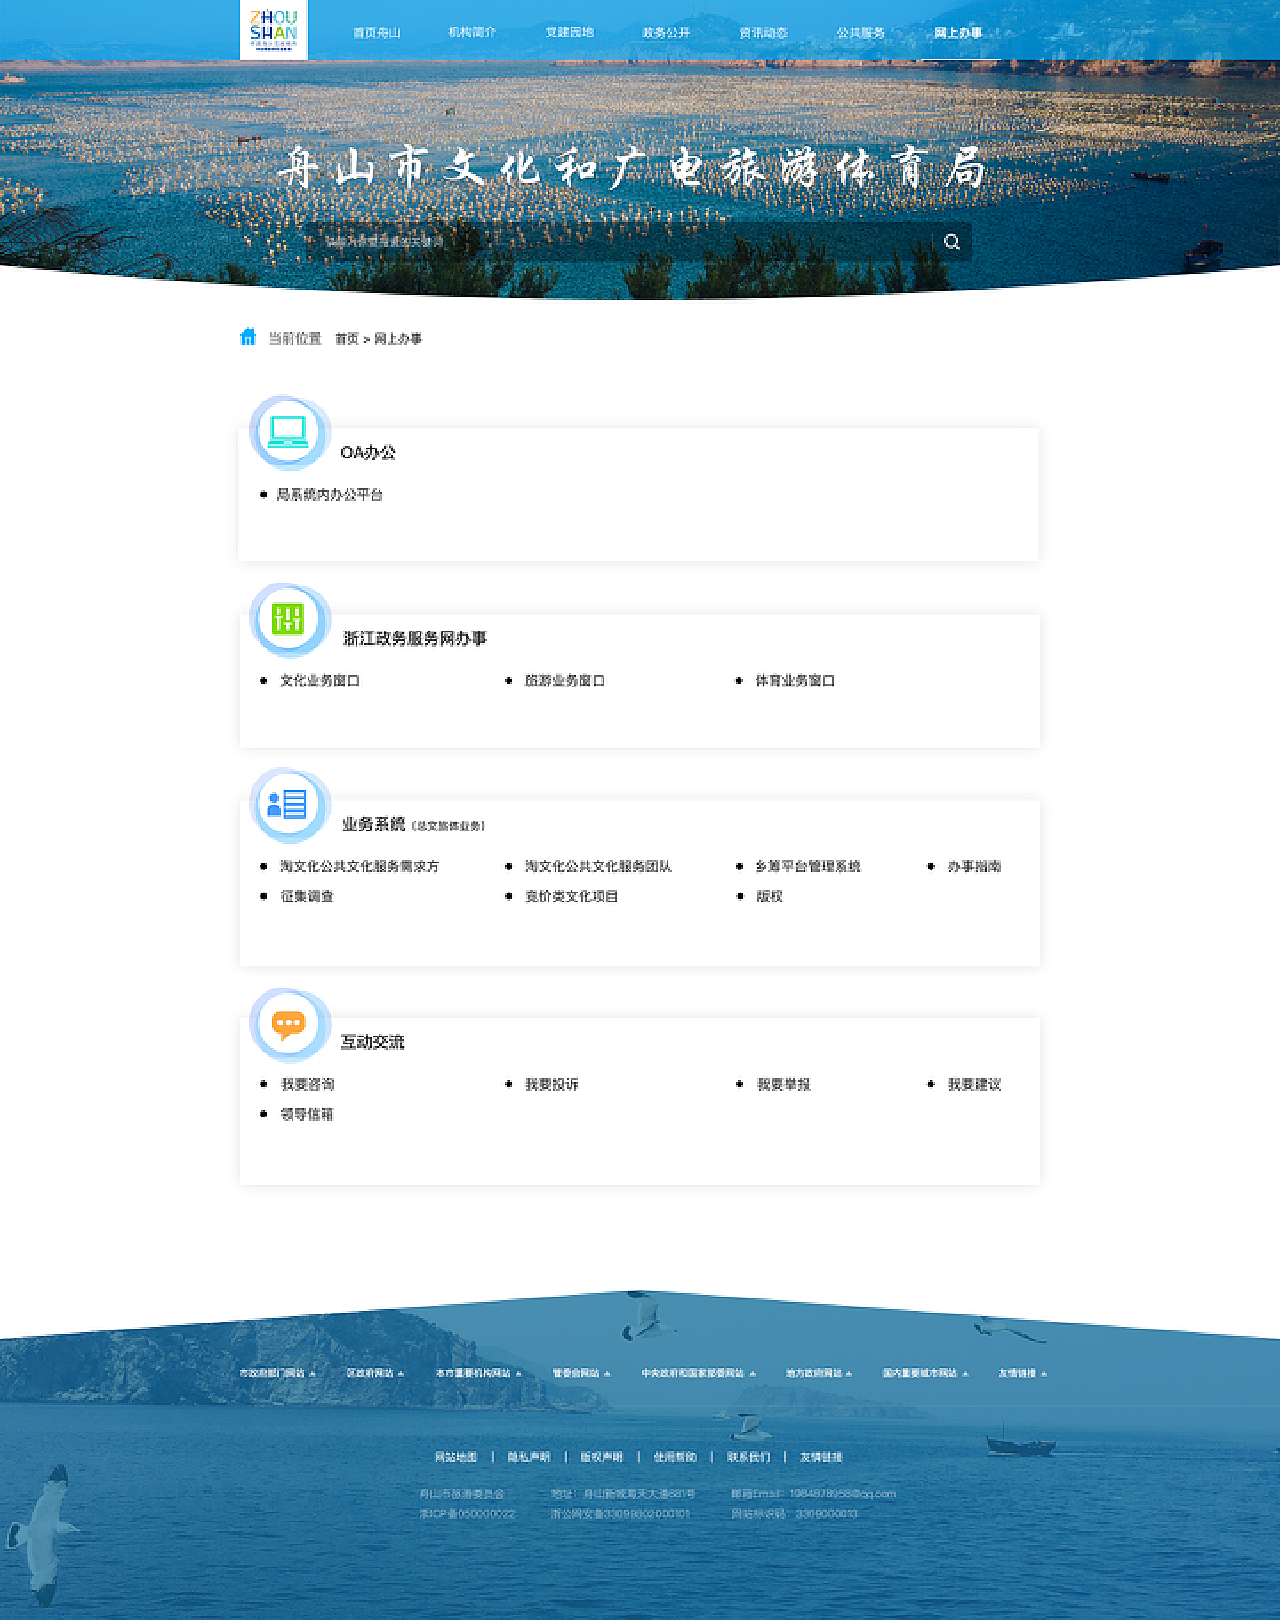Open 版权声明 footer link
The image size is (1280, 1620).
[602, 1457]
